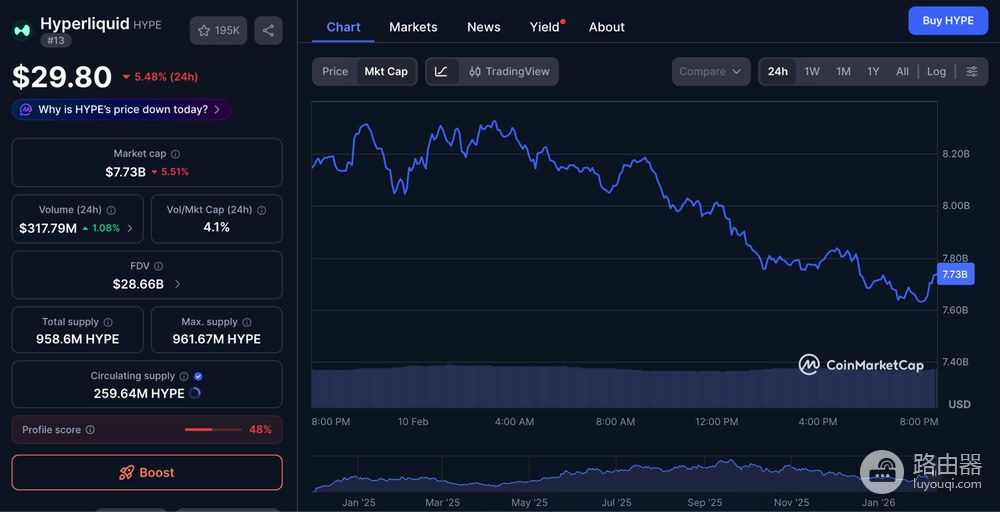Switch to the News tab
The image size is (1000, 512).
point(483,27)
